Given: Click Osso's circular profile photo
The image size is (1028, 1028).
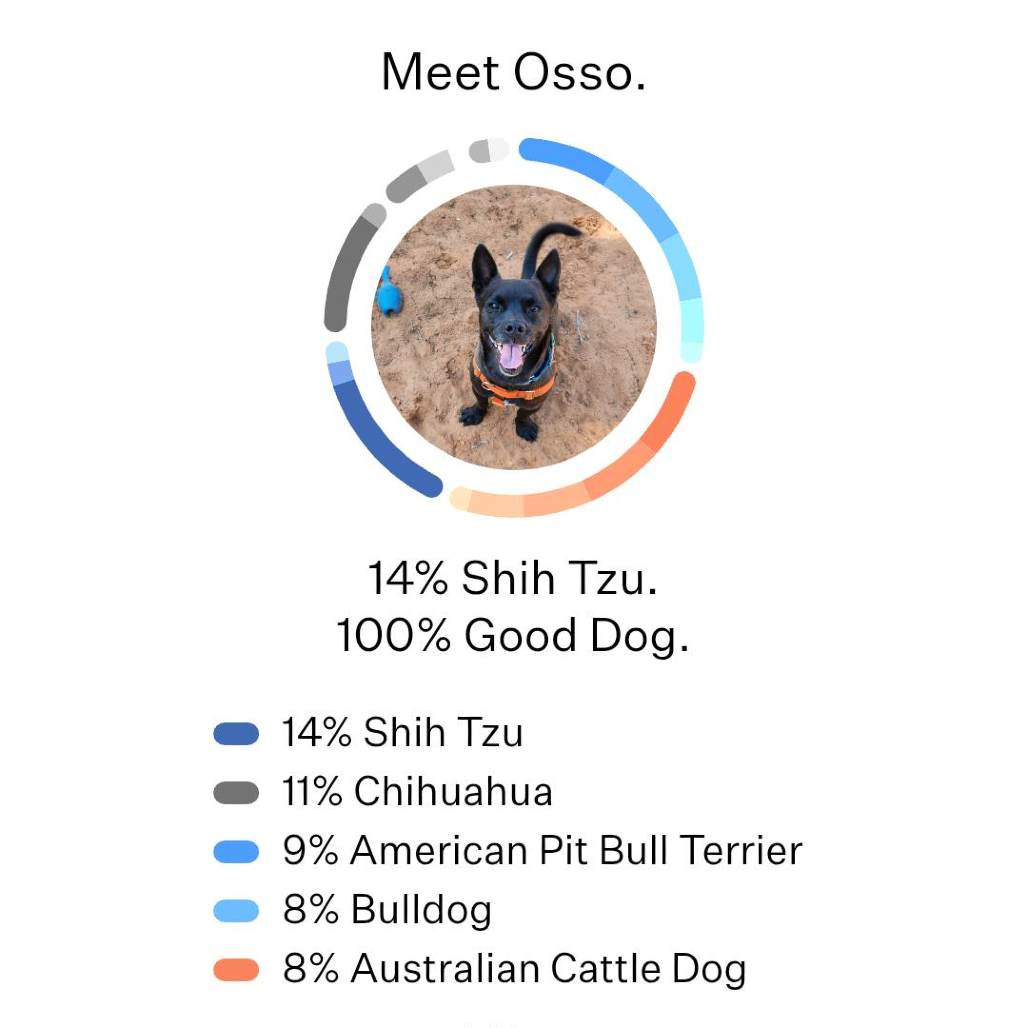Looking at the screenshot, I should click(514, 327).
